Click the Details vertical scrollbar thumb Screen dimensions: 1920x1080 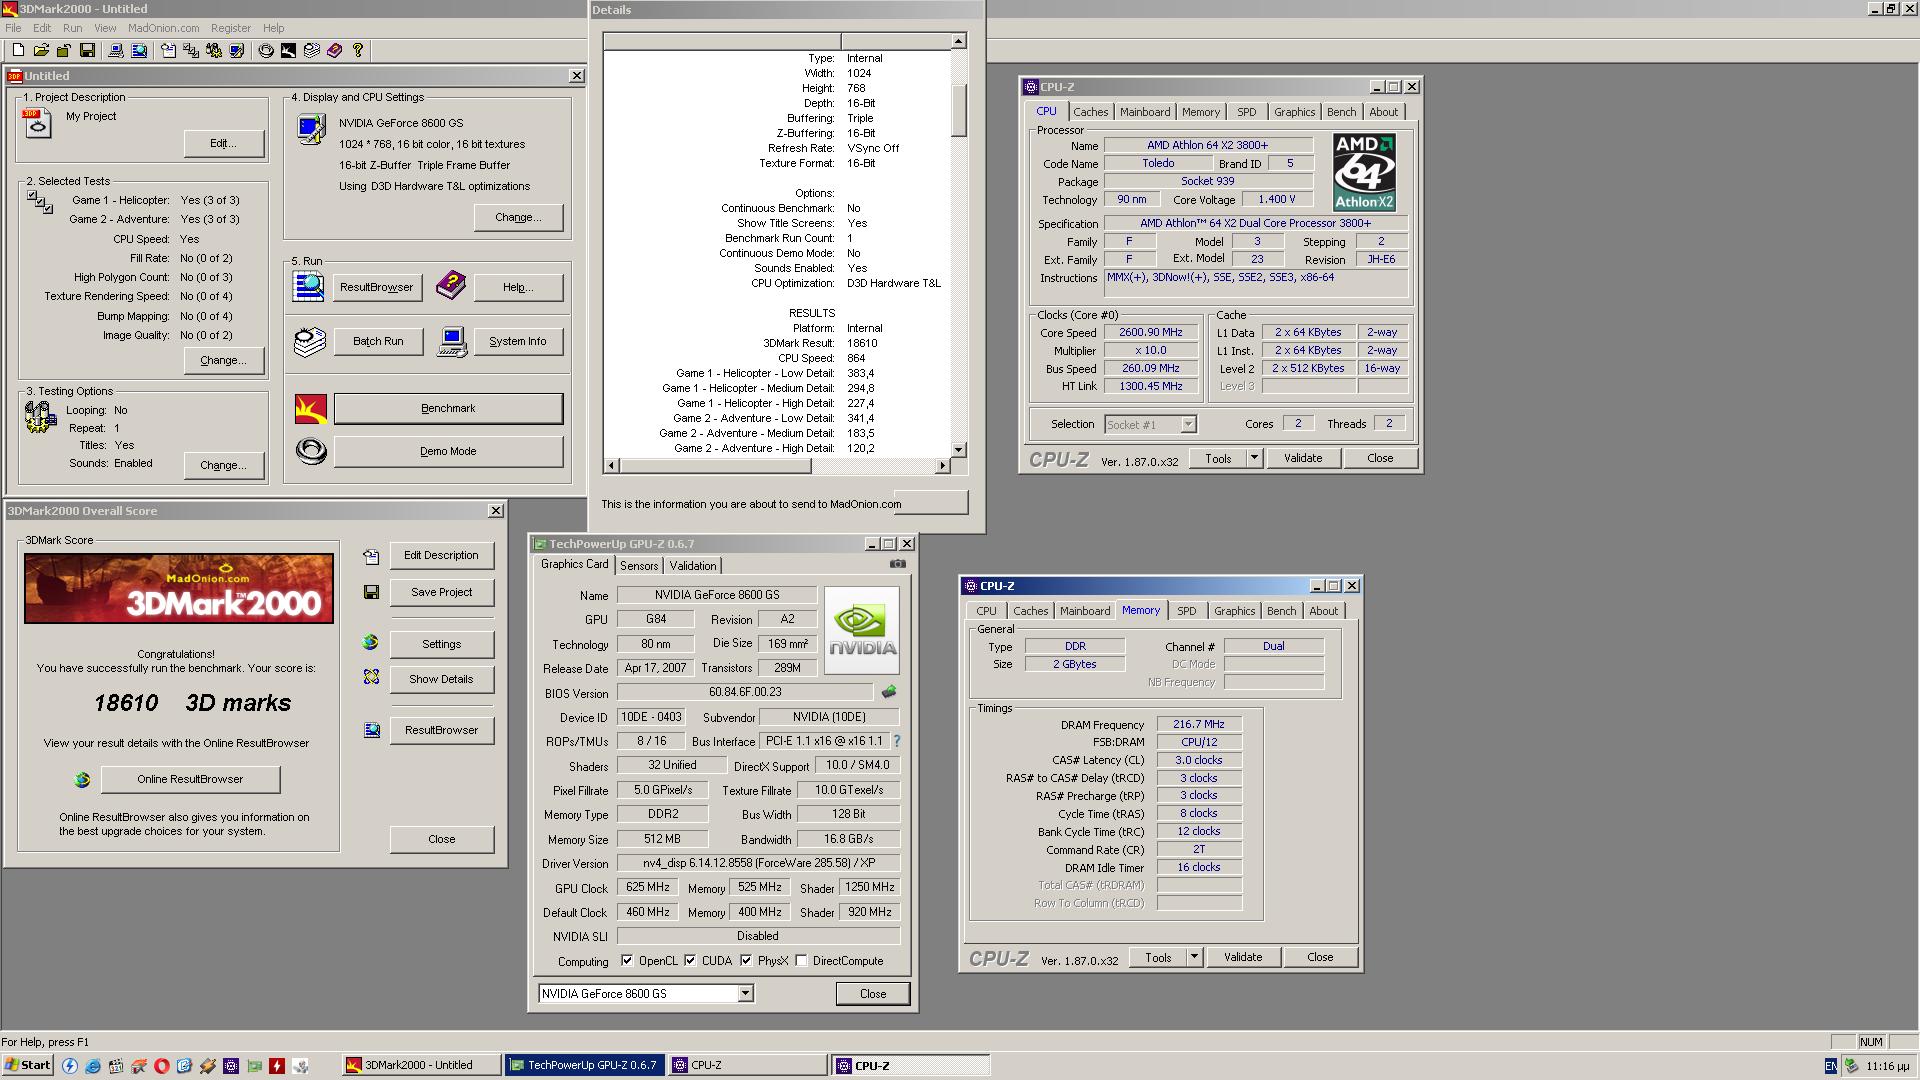958,109
